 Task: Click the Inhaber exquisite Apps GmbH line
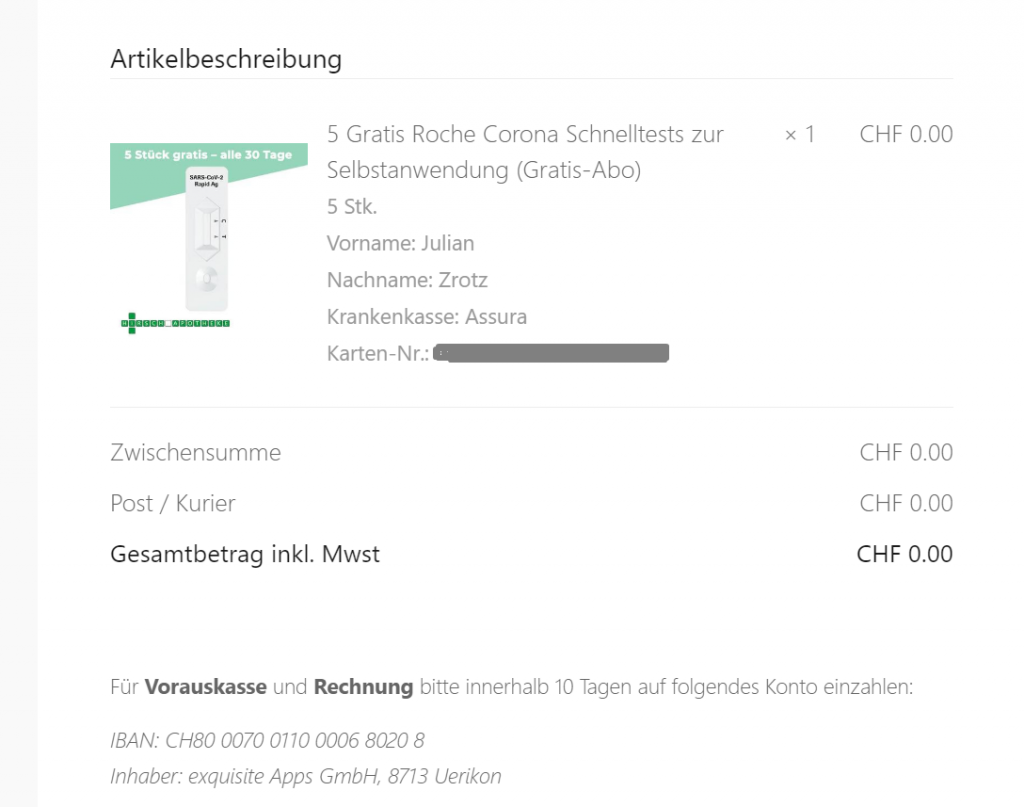(x=306, y=776)
